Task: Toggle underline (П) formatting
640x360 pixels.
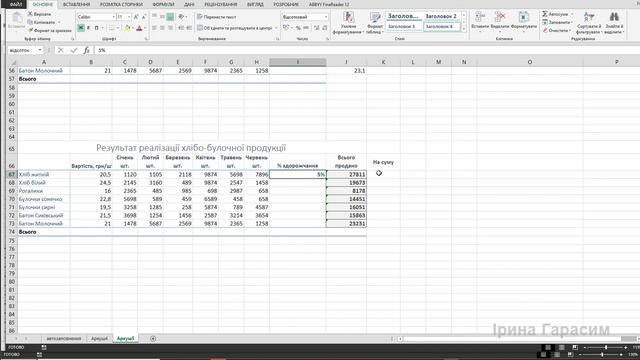Action: (x=96, y=28)
